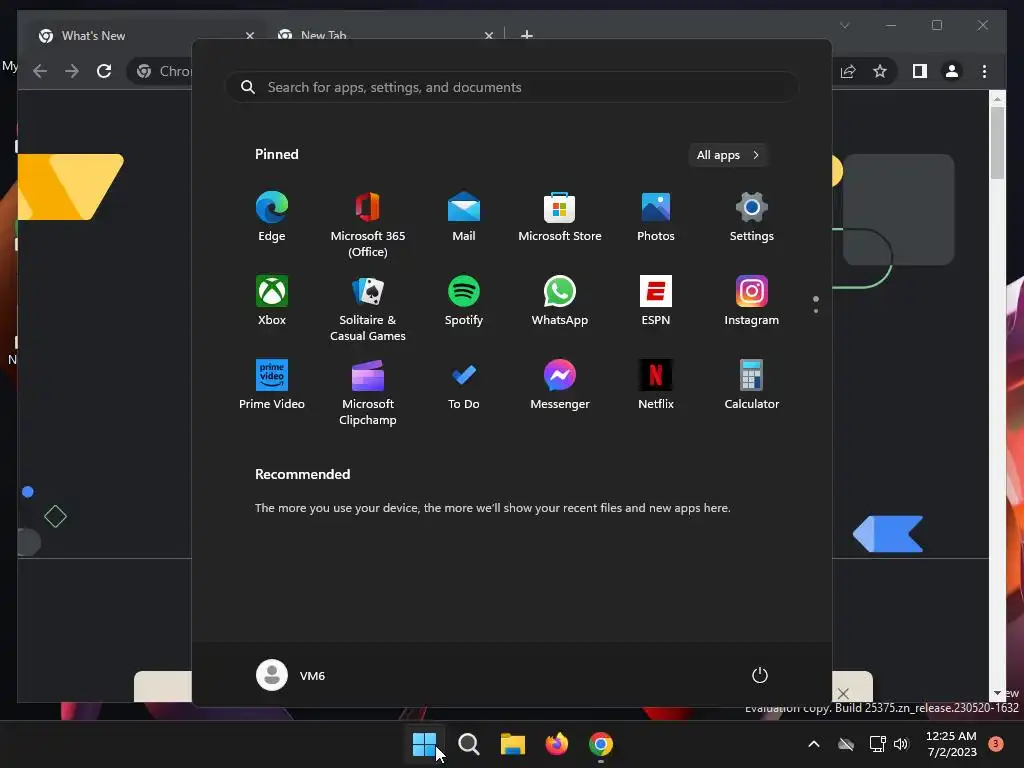Screen dimensions: 1024x768
Task: Launch the Xbox app
Action: [272, 300]
